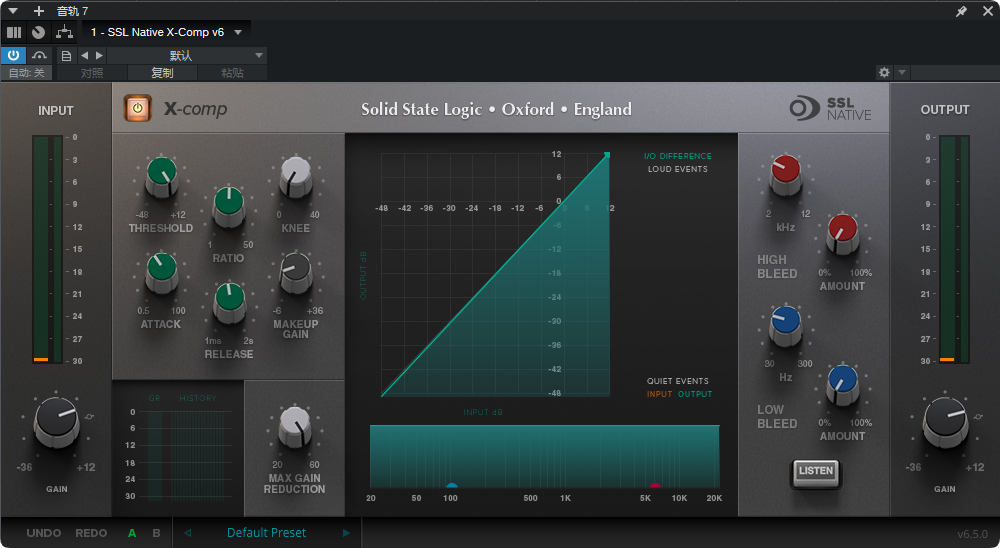Click the blue Low Bleed Amount knob
Screen dimensions: 1000x548
coord(842,385)
